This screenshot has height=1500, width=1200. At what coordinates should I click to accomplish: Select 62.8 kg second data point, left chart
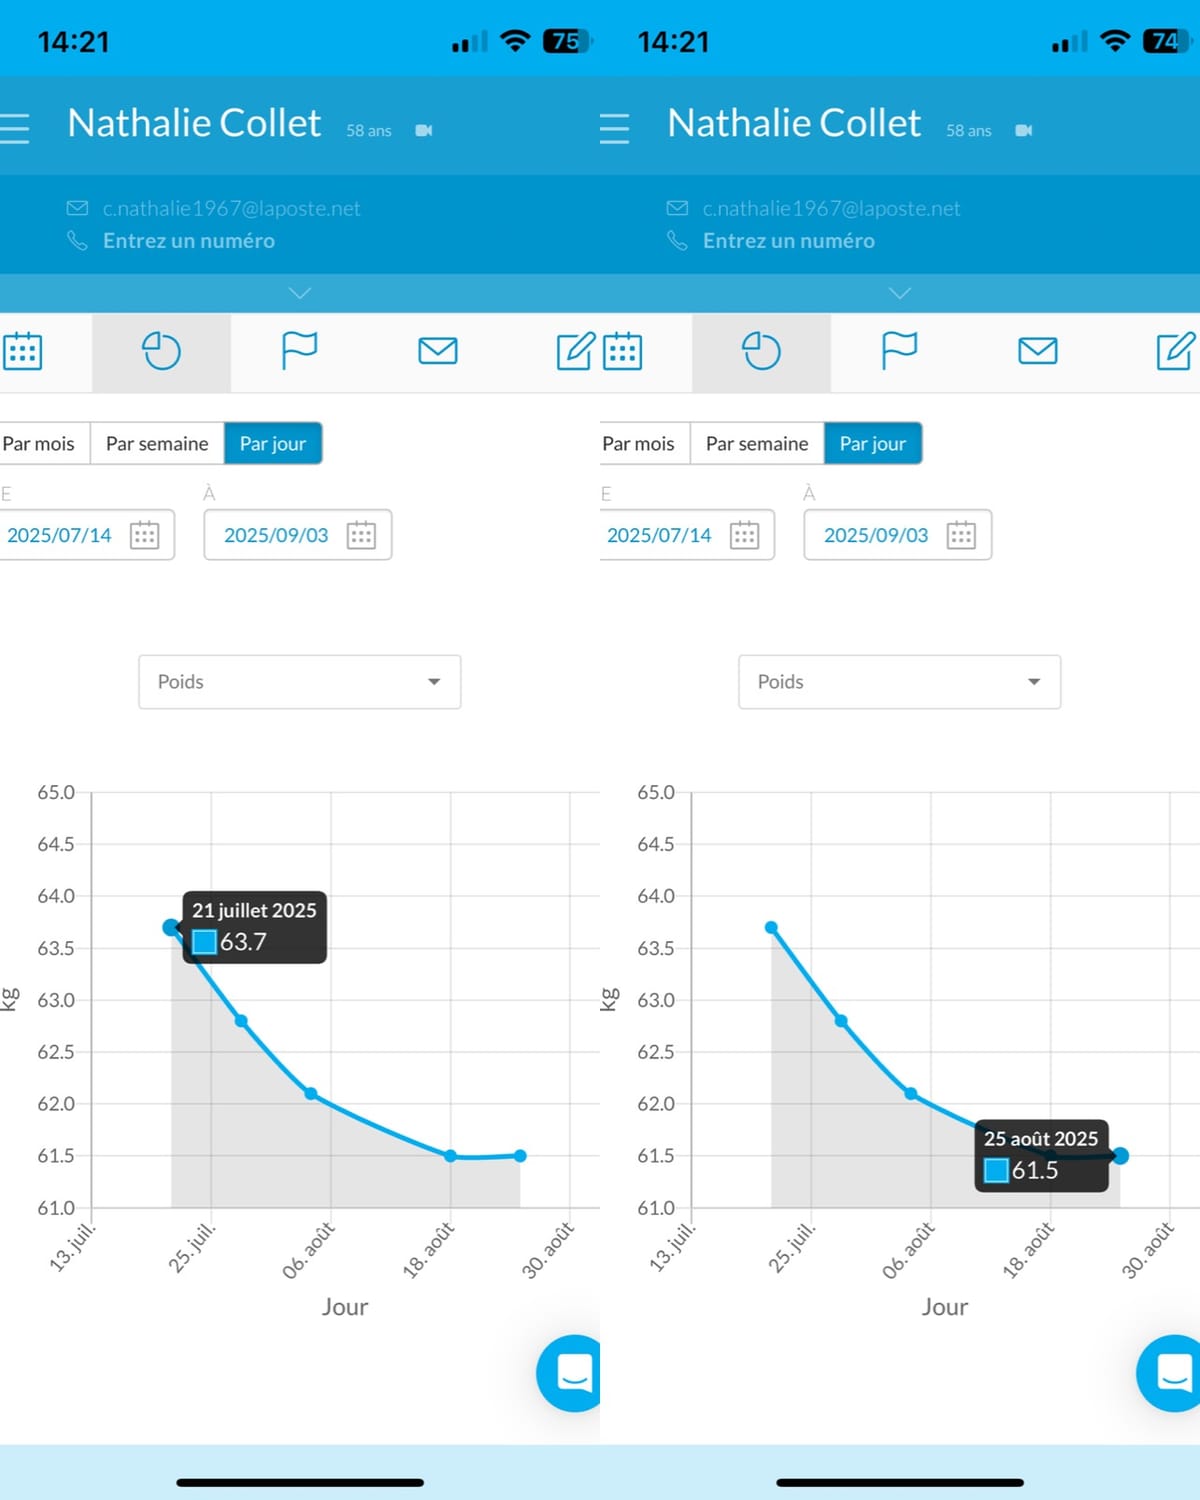pos(241,1021)
